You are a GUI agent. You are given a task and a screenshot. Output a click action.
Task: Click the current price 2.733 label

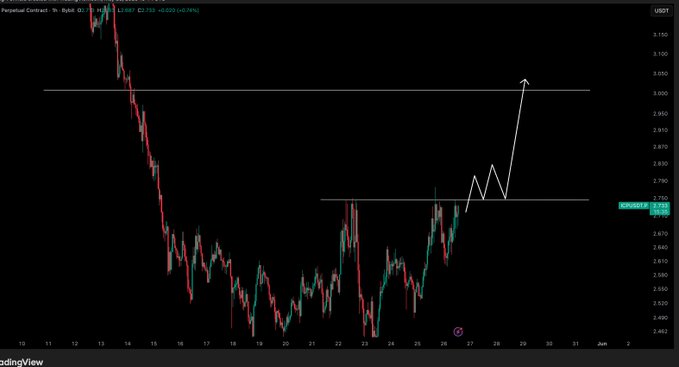pos(660,206)
